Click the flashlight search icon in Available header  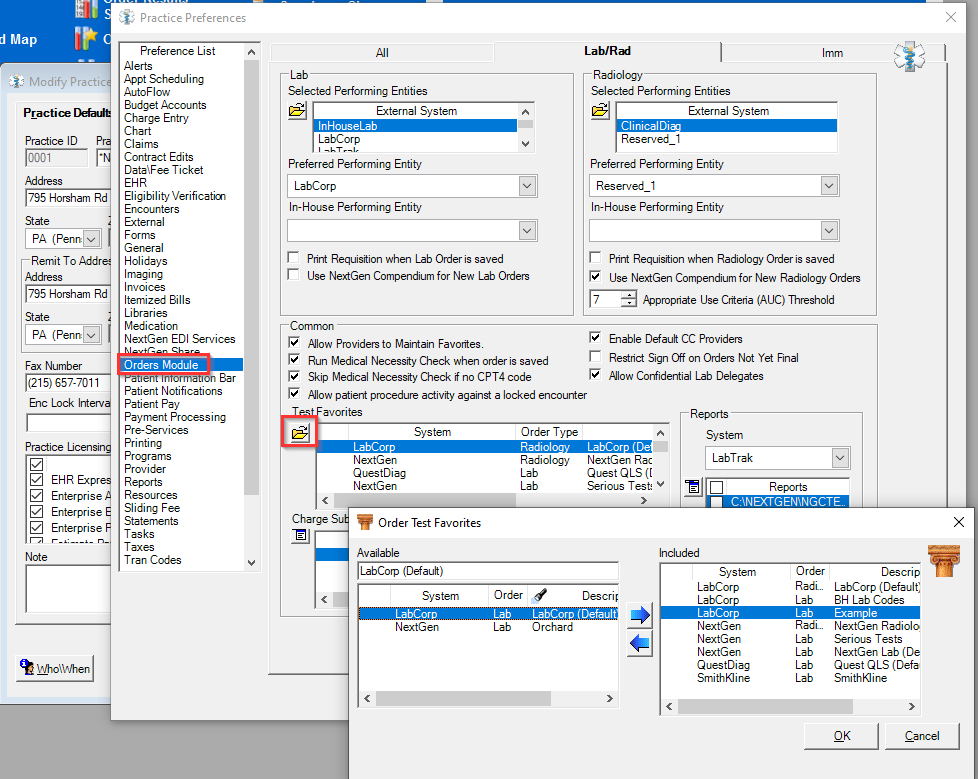pyautogui.click(x=540, y=596)
